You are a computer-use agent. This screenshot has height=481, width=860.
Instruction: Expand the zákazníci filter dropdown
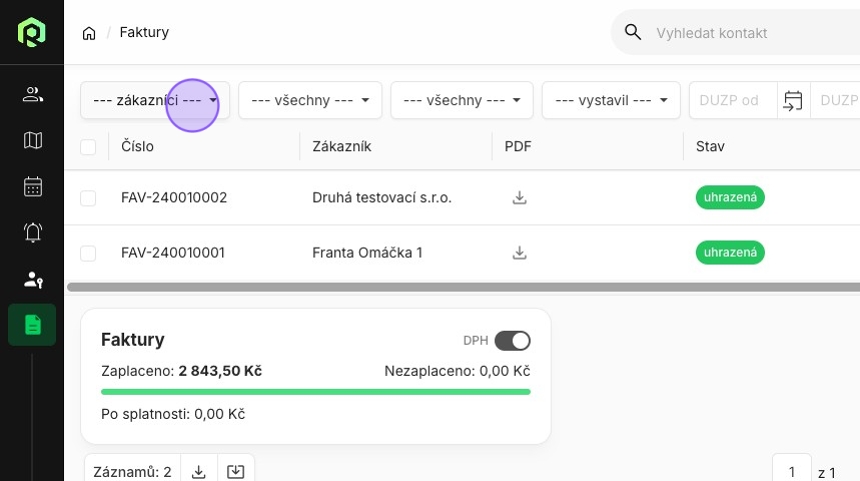(x=155, y=100)
